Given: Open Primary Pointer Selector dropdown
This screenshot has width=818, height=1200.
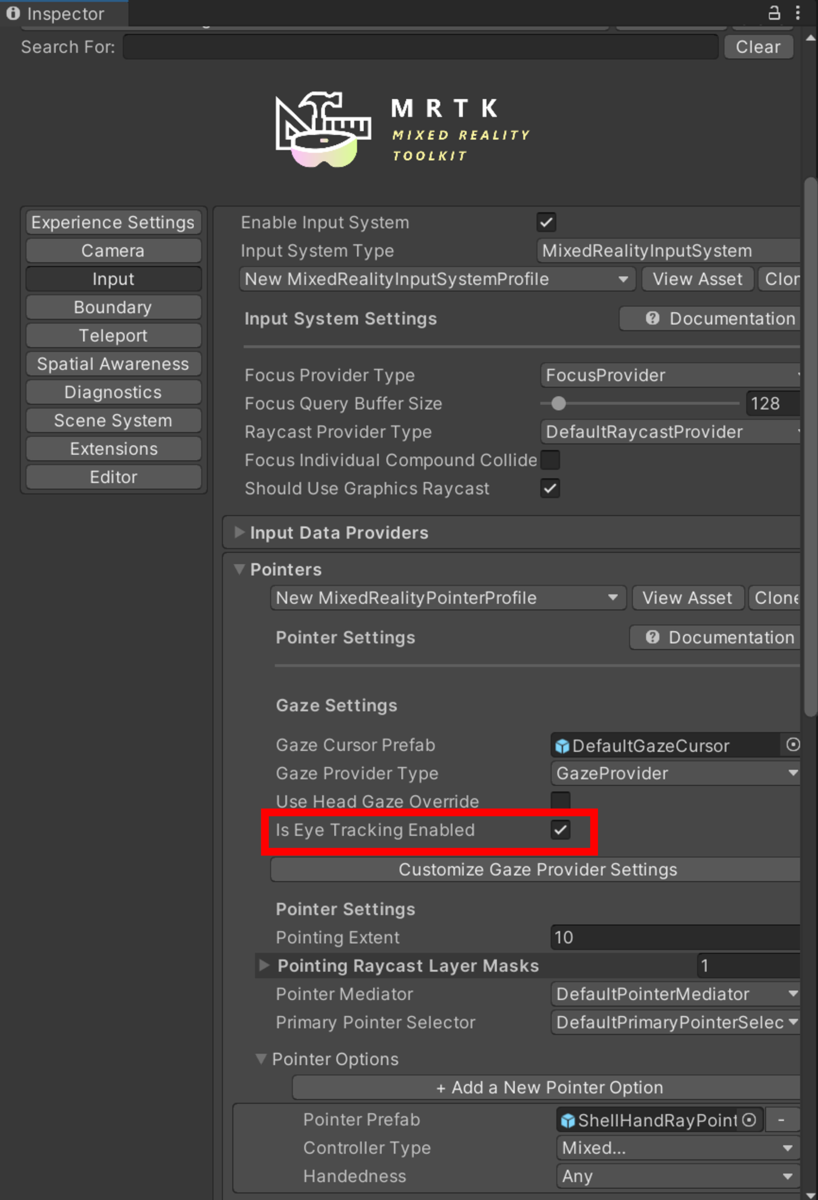Looking at the screenshot, I should click(x=677, y=1022).
